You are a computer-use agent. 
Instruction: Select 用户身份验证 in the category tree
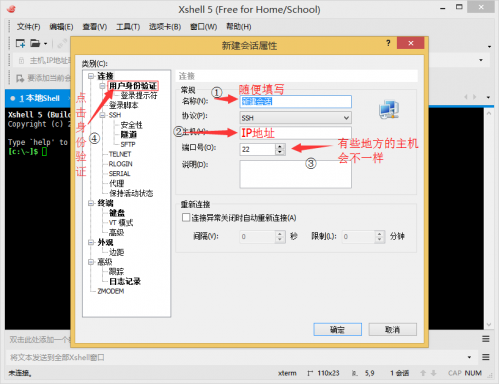(133, 86)
